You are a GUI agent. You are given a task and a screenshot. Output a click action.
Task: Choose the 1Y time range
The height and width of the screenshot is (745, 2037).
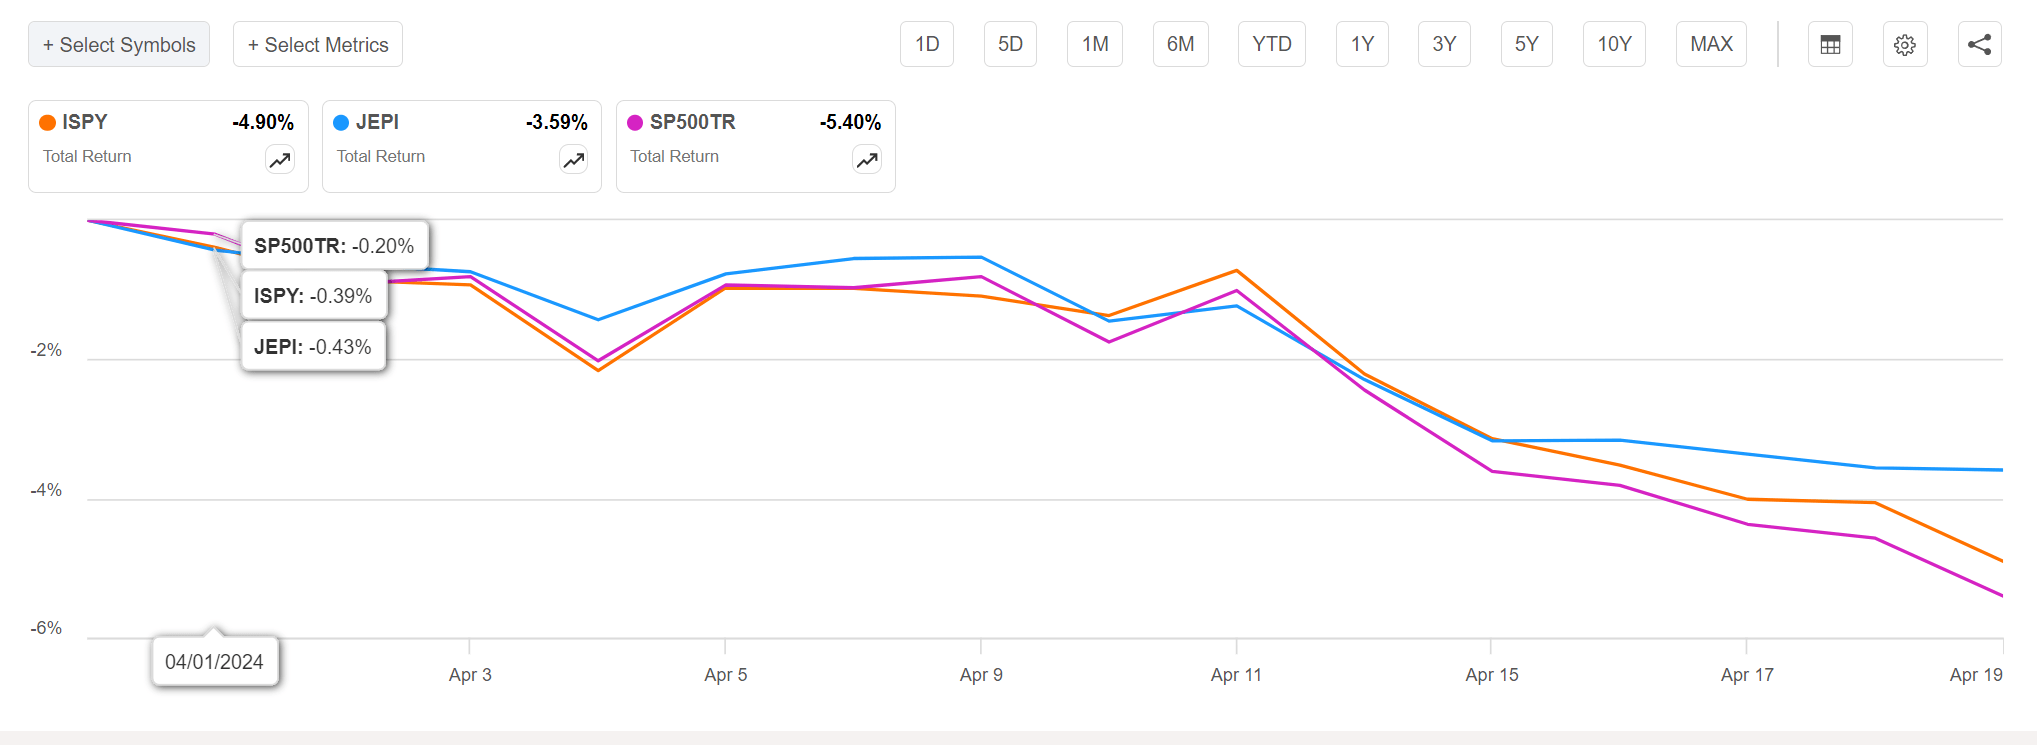pos(1362,45)
